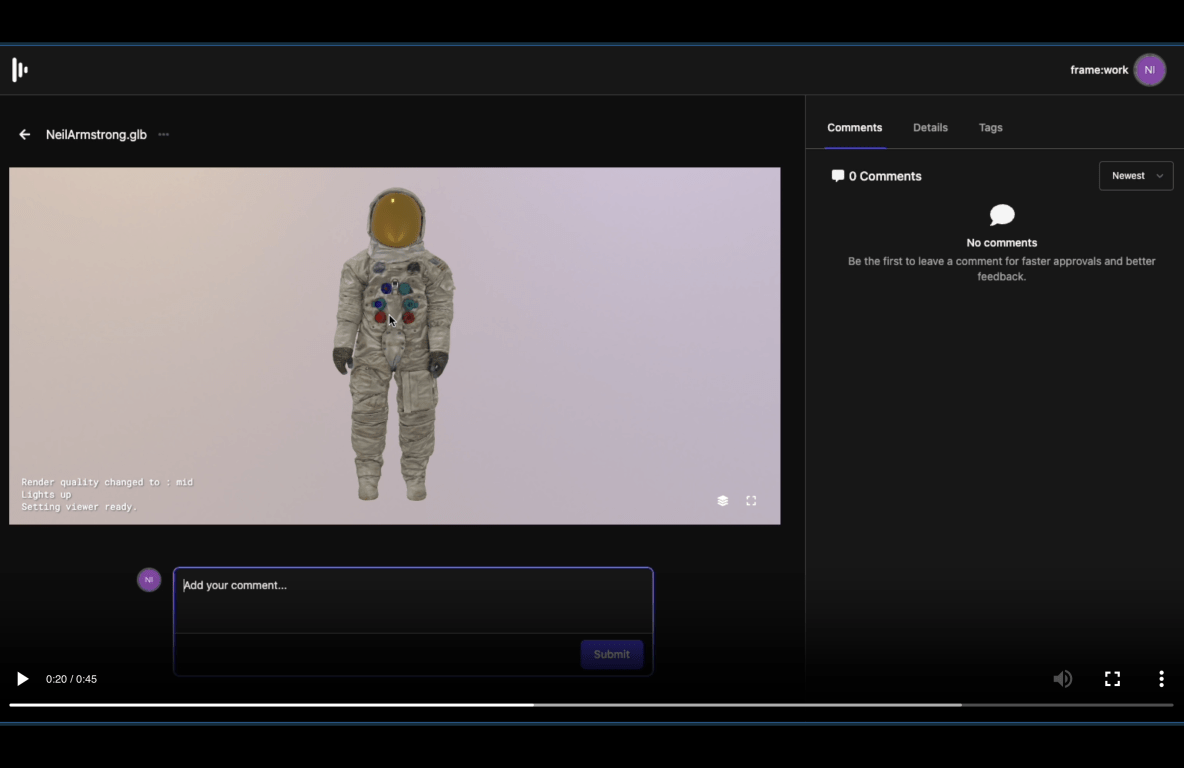The image size is (1184, 768).
Task: Mute the video volume
Action: click(1062, 679)
